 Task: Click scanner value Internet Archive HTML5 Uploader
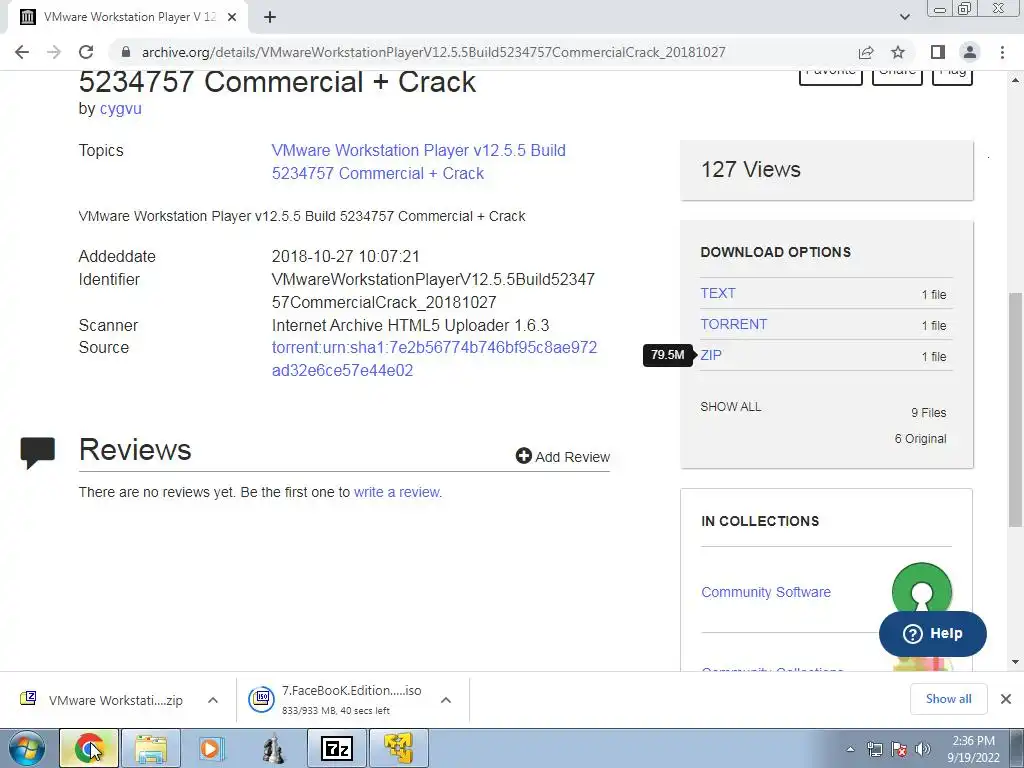(x=410, y=325)
